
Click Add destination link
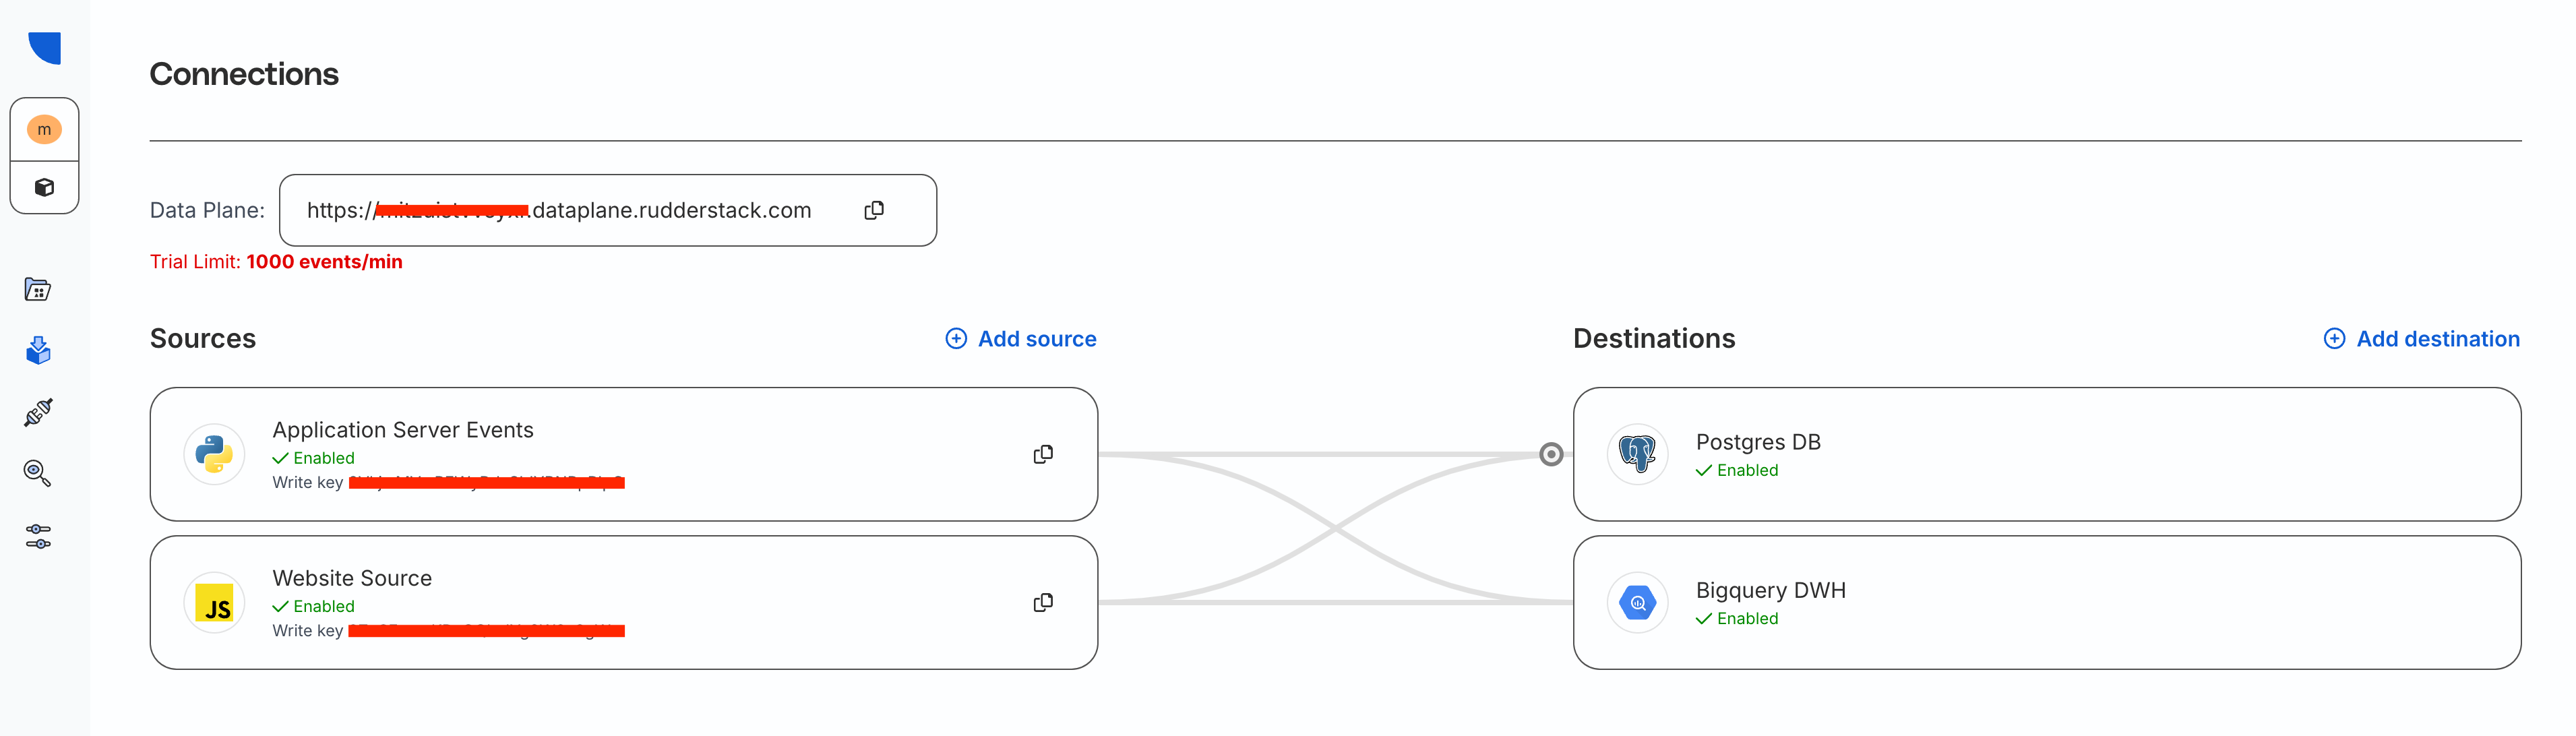pos(2422,339)
